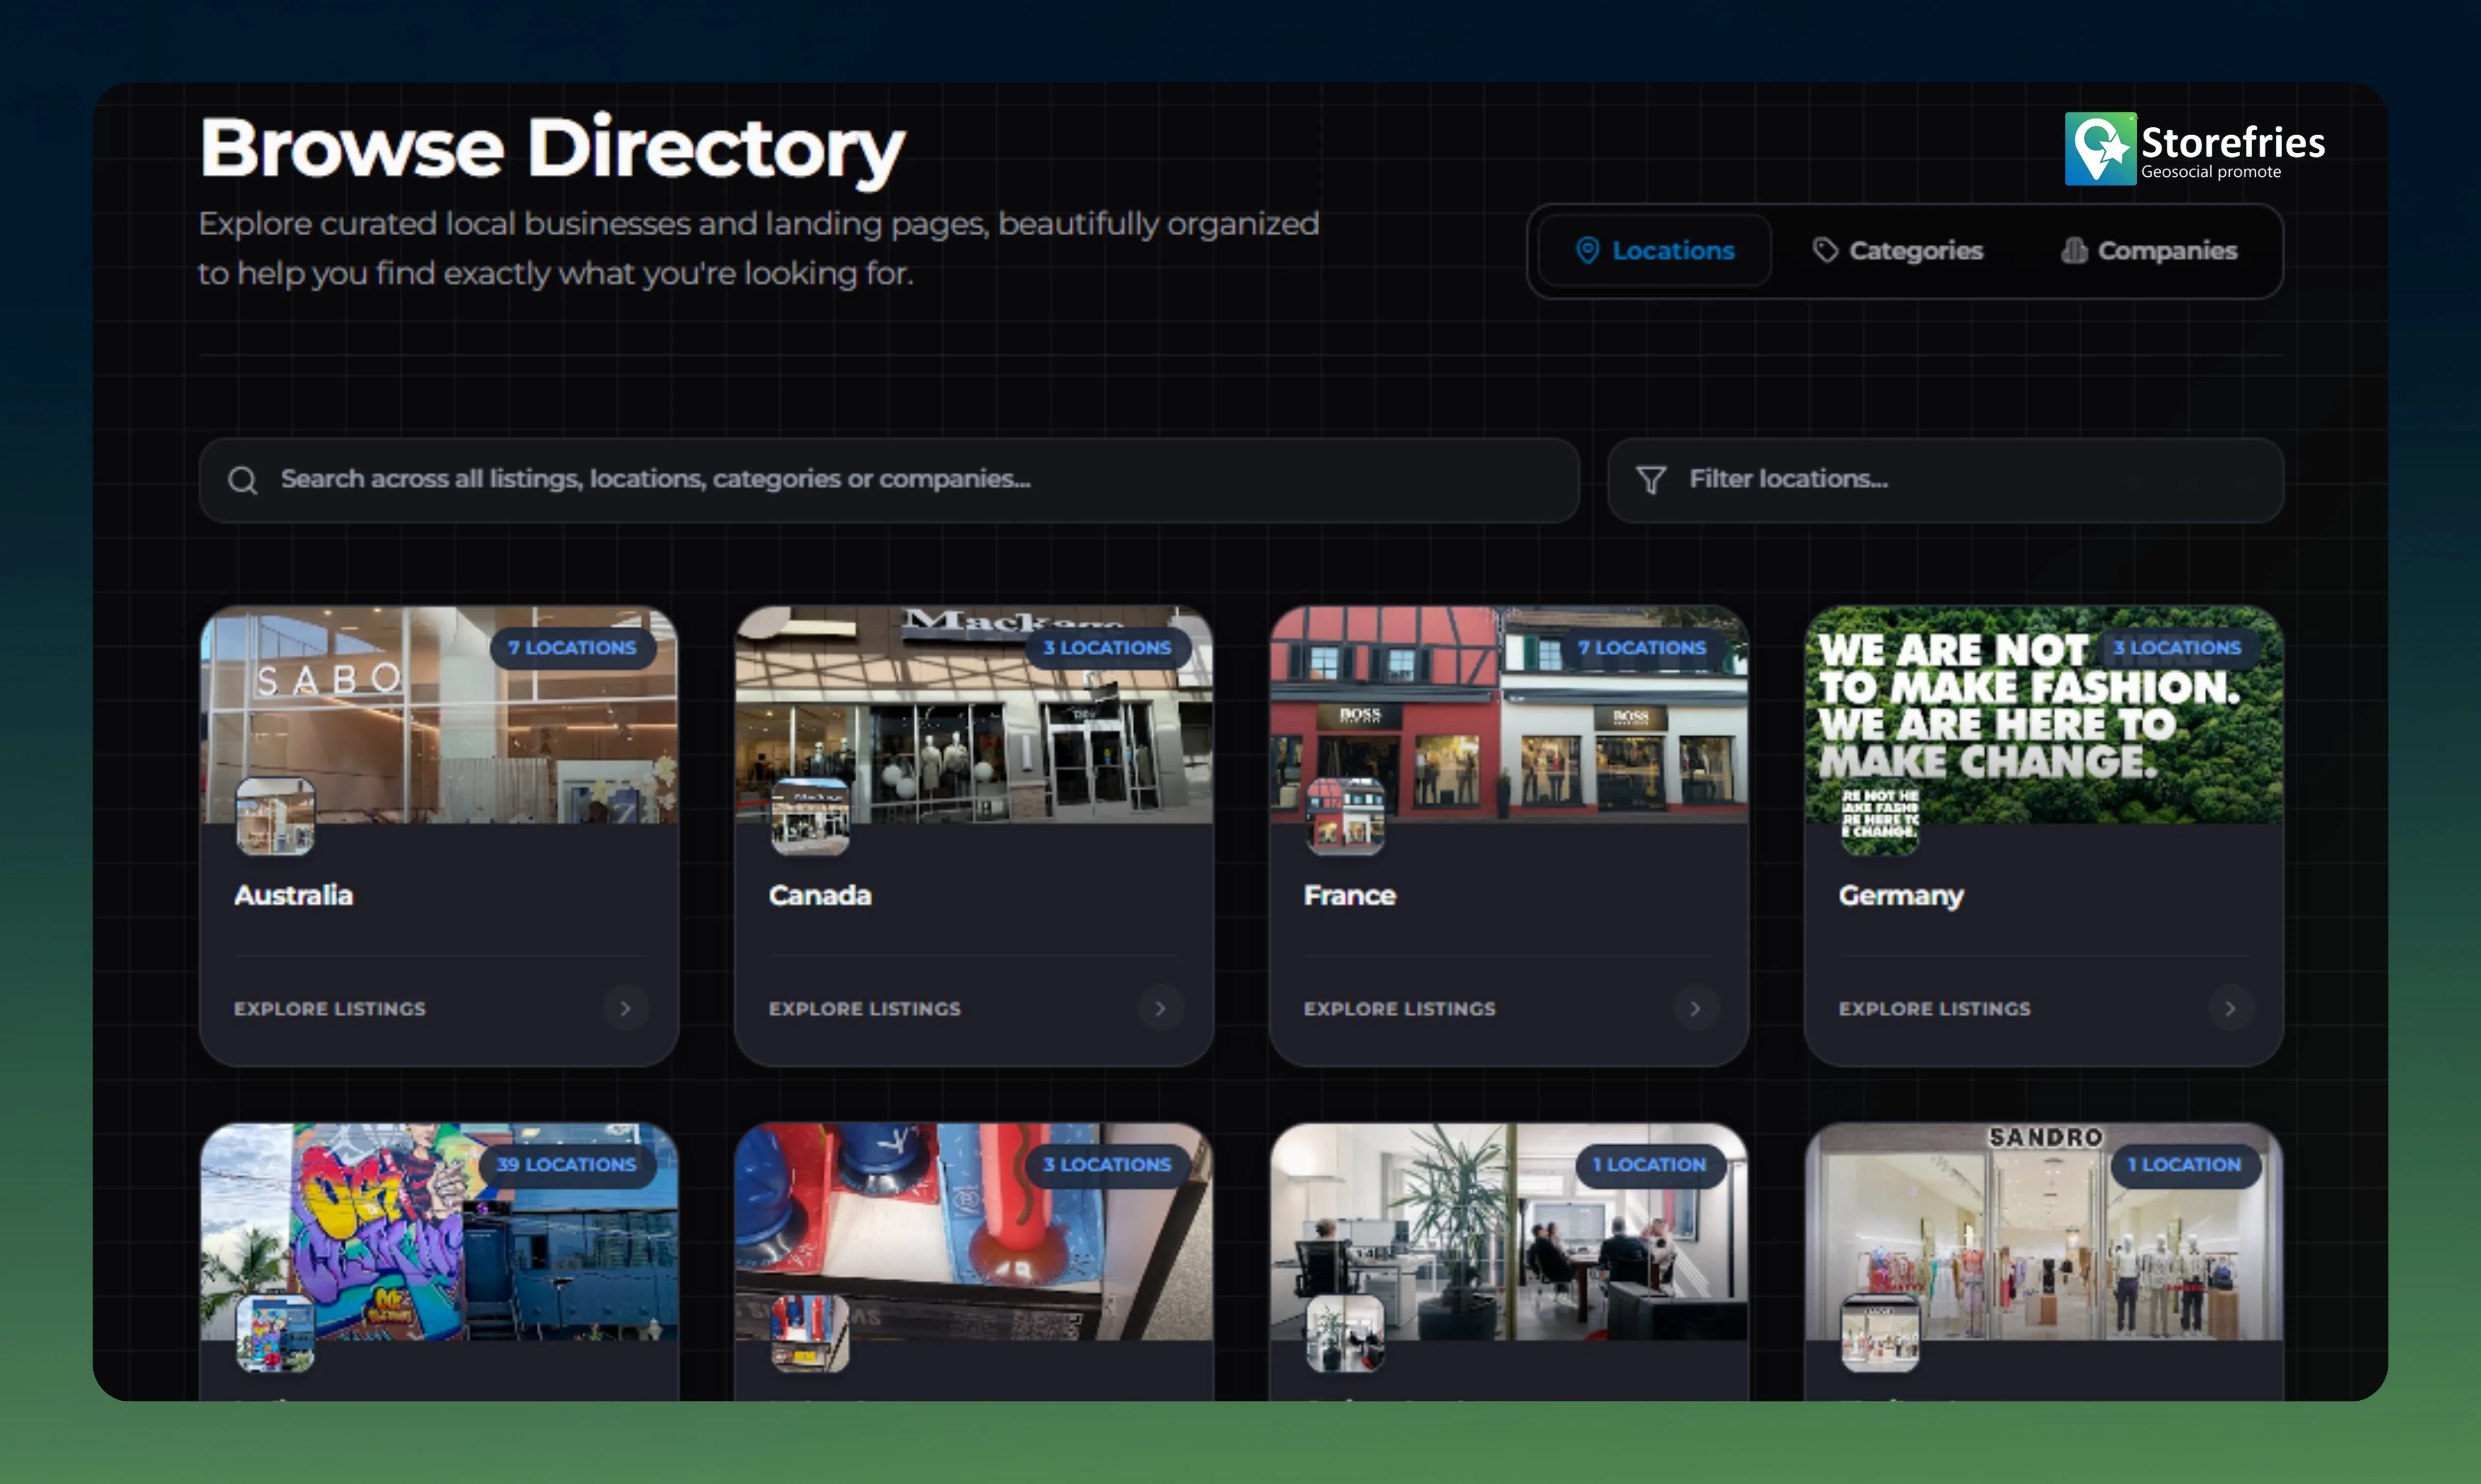Click the 7 Locations badge on Australia
Viewport: 2481px width, 1484px height.
(573, 648)
